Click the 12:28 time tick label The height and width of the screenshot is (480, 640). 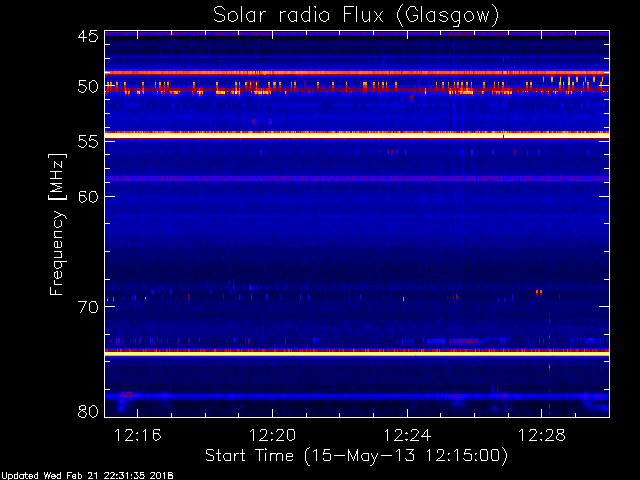click(x=542, y=435)
